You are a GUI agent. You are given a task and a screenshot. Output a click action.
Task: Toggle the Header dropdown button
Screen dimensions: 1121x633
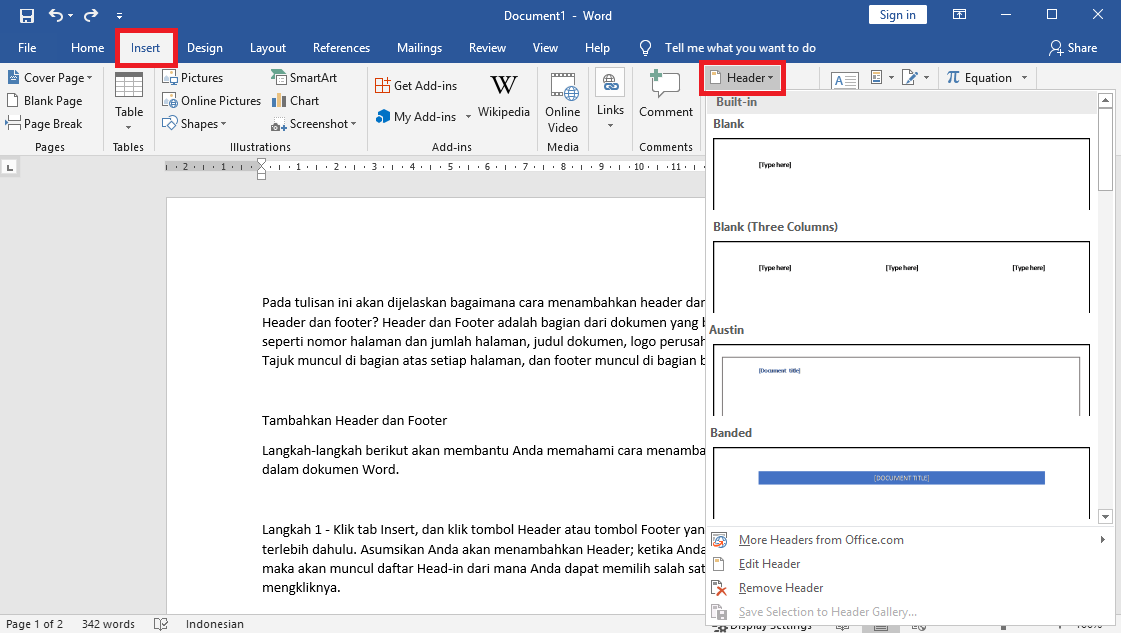pyautogui.click(x=743, y=78)
